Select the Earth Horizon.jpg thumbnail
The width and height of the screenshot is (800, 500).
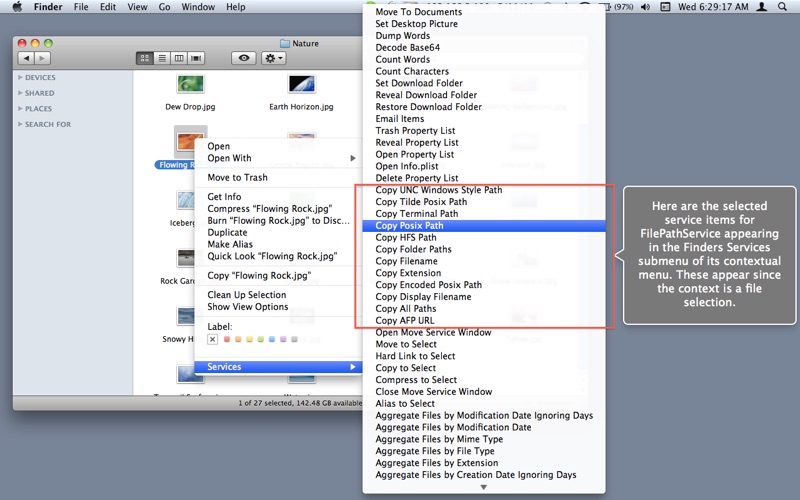pos(302,84)
